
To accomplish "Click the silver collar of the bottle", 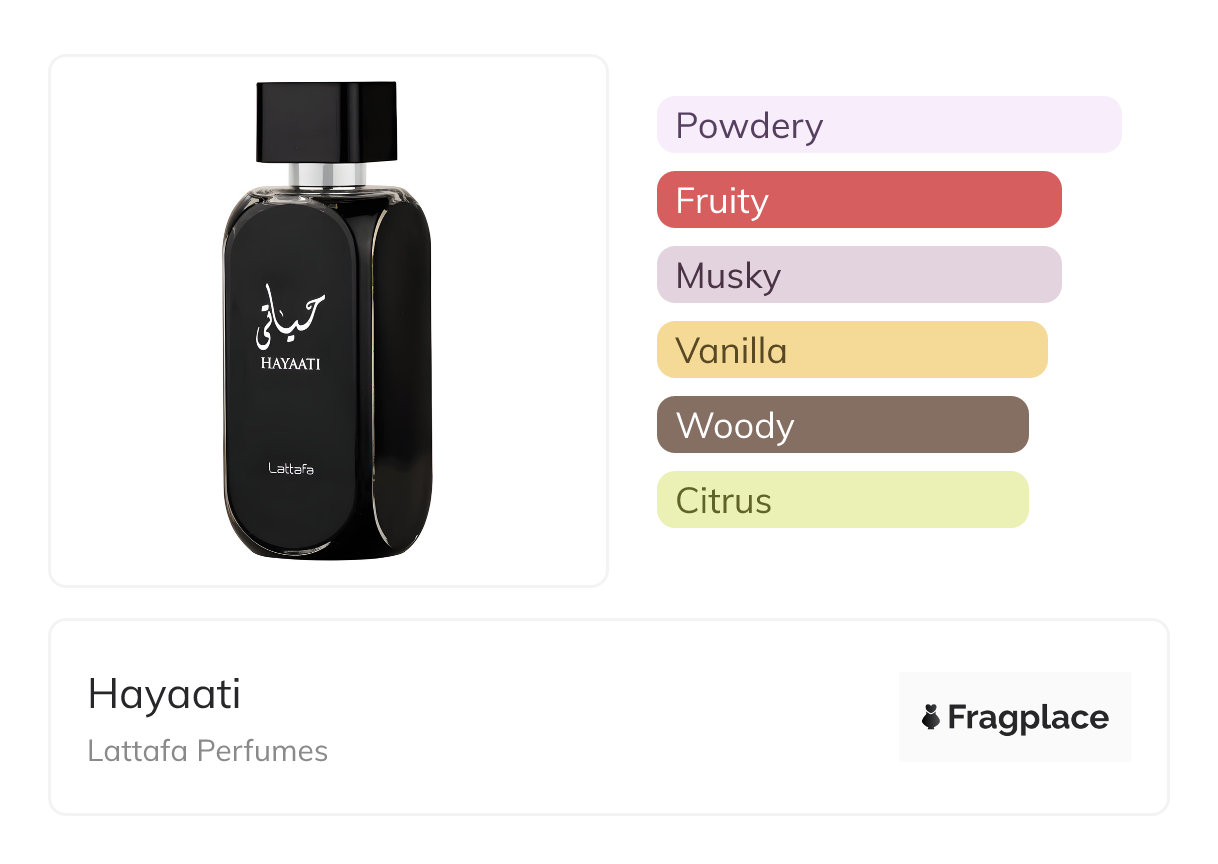I will [327, 176].
